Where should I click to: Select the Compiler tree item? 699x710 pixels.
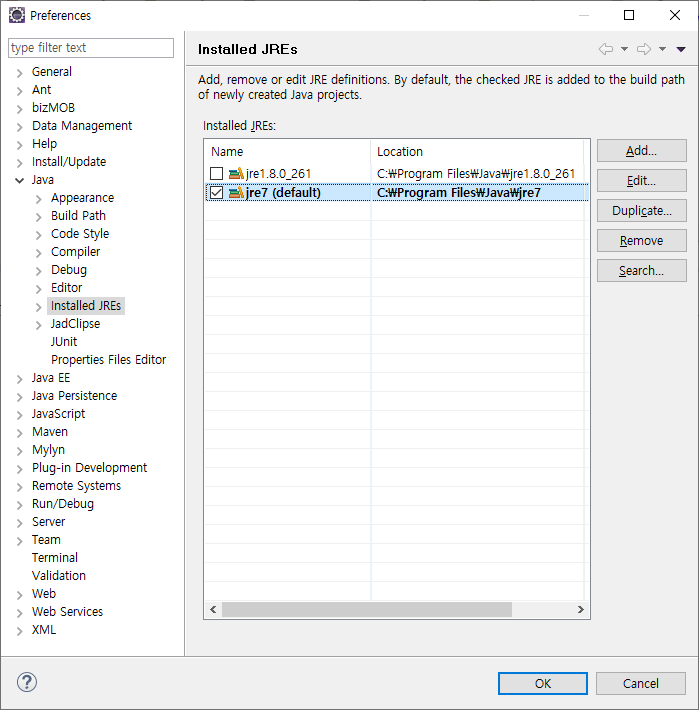click(x=75, y=252)
